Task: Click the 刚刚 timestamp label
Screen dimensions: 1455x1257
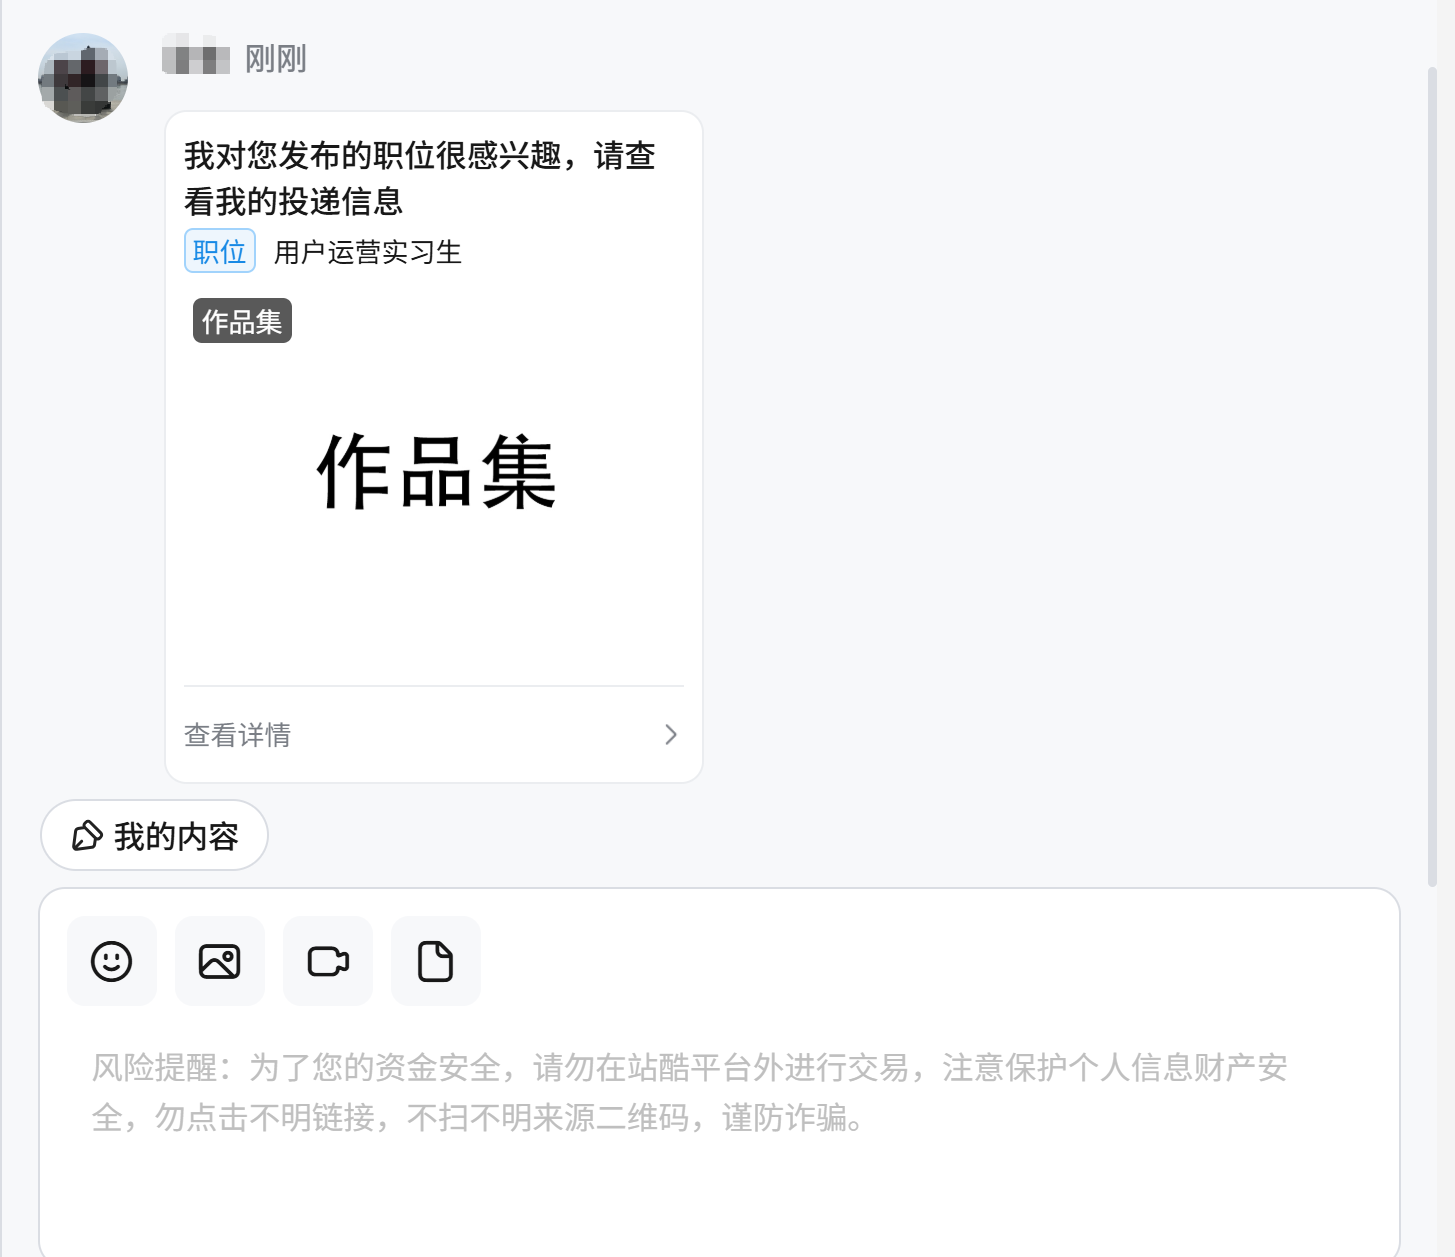Action: coord(276,59)
